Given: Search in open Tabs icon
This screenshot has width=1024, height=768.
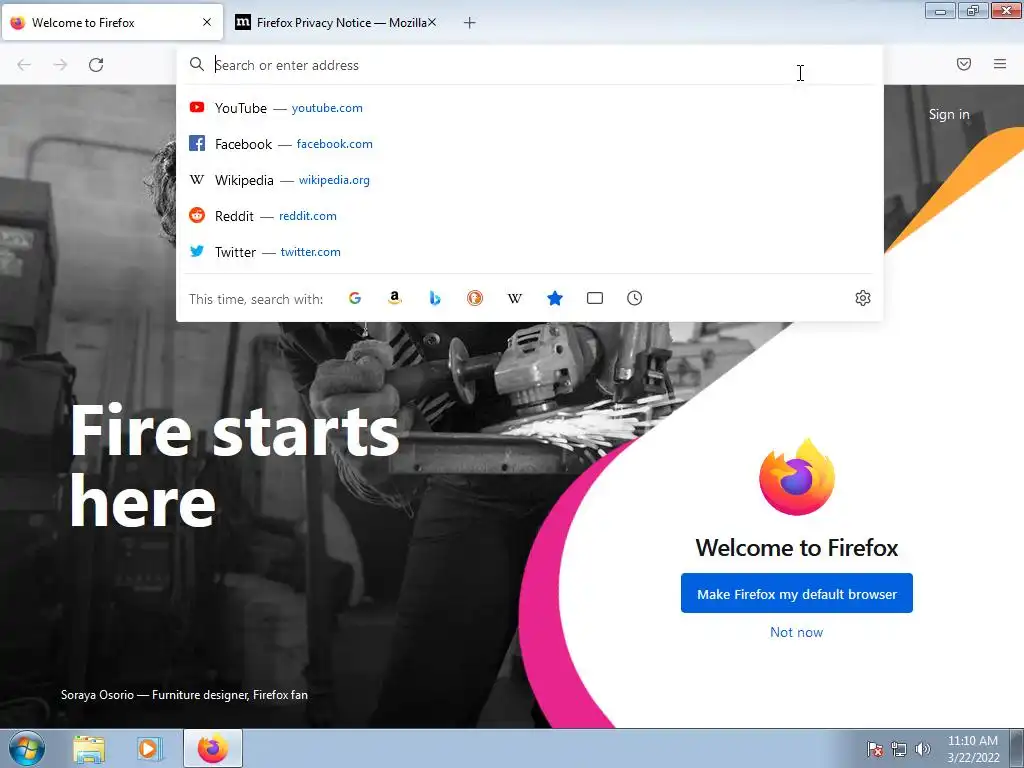Looking at the screenshot, I should pyautogui.click(x=595, y=298).
